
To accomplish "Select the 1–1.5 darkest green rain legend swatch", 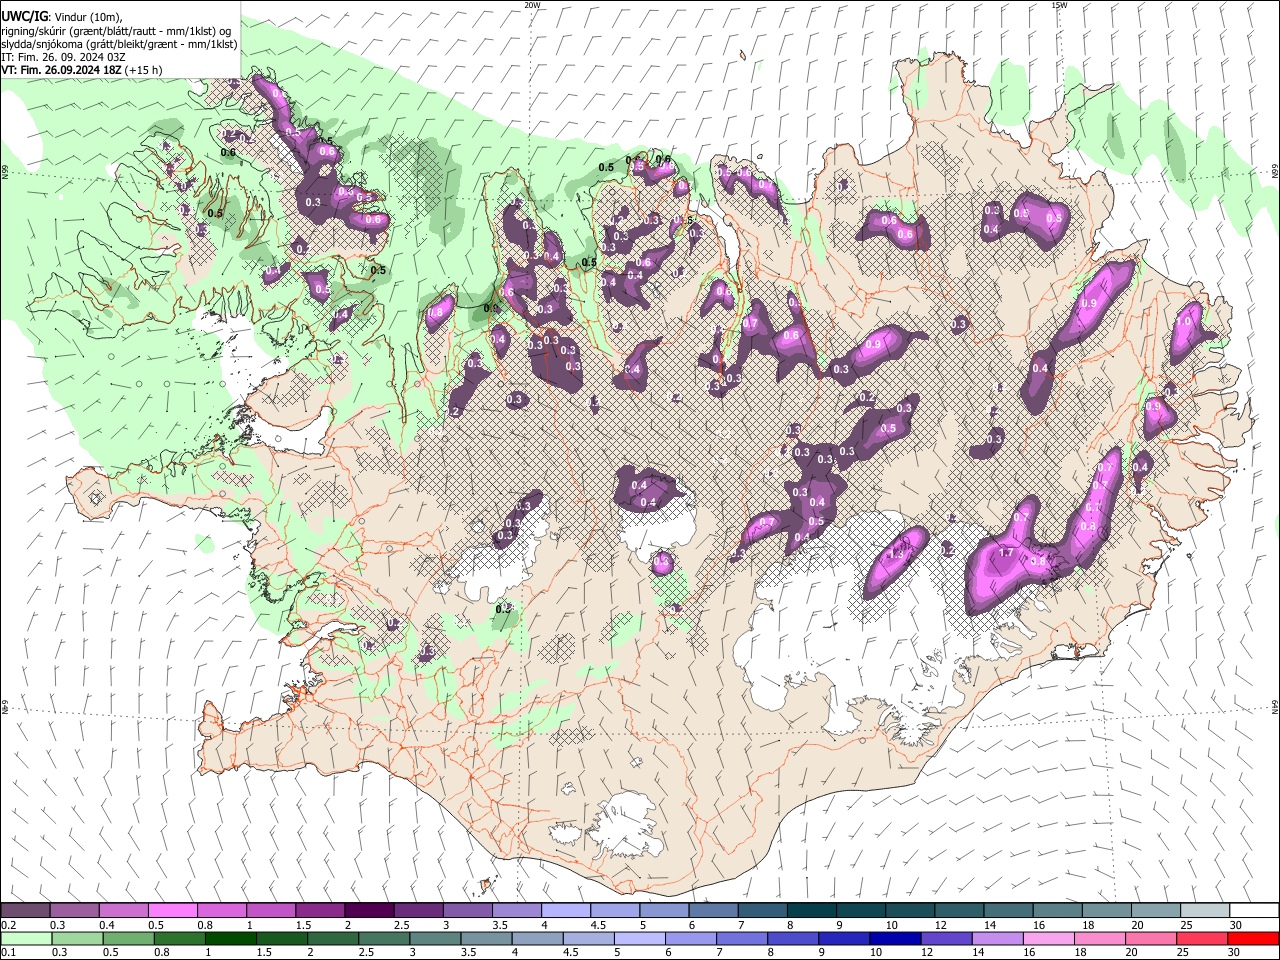I will [x=230, y=938].
